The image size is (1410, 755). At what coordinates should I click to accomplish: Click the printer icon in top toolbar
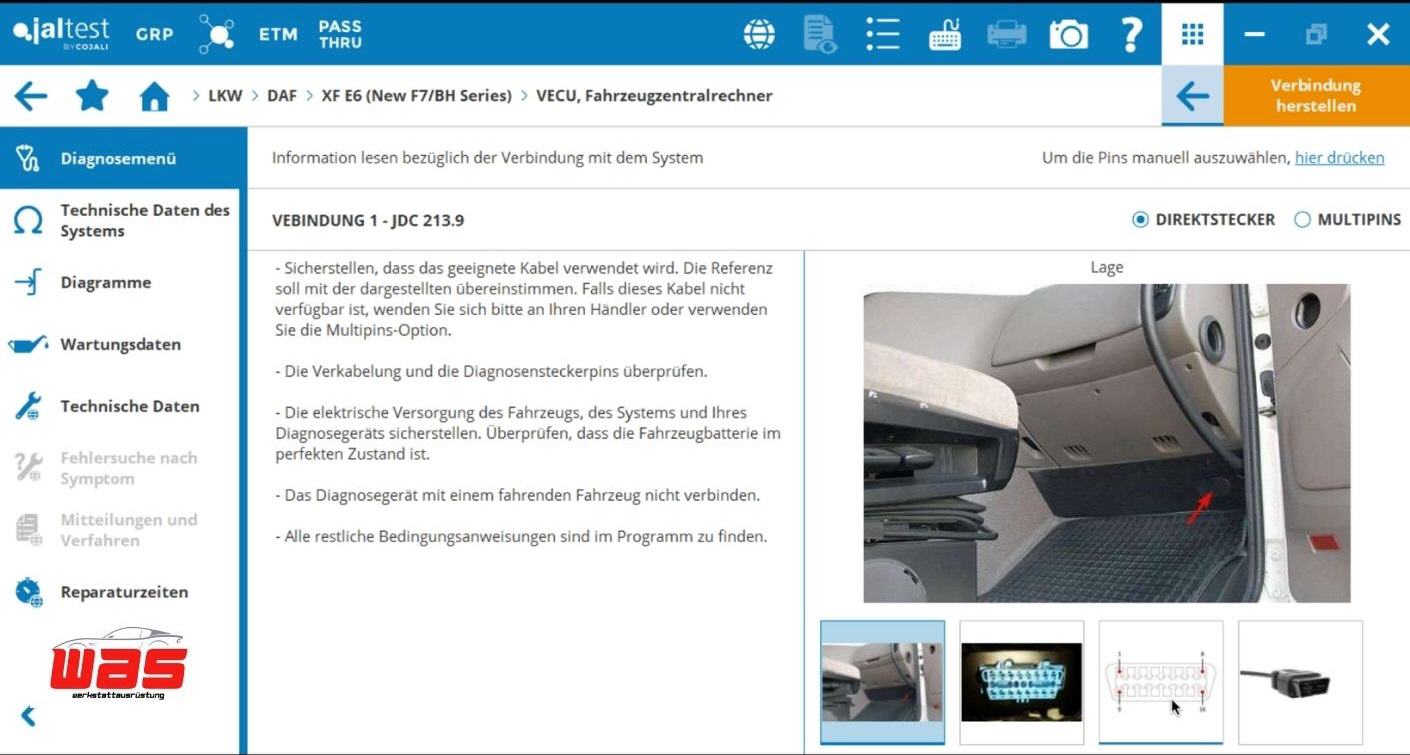(x=1006, y=35)
